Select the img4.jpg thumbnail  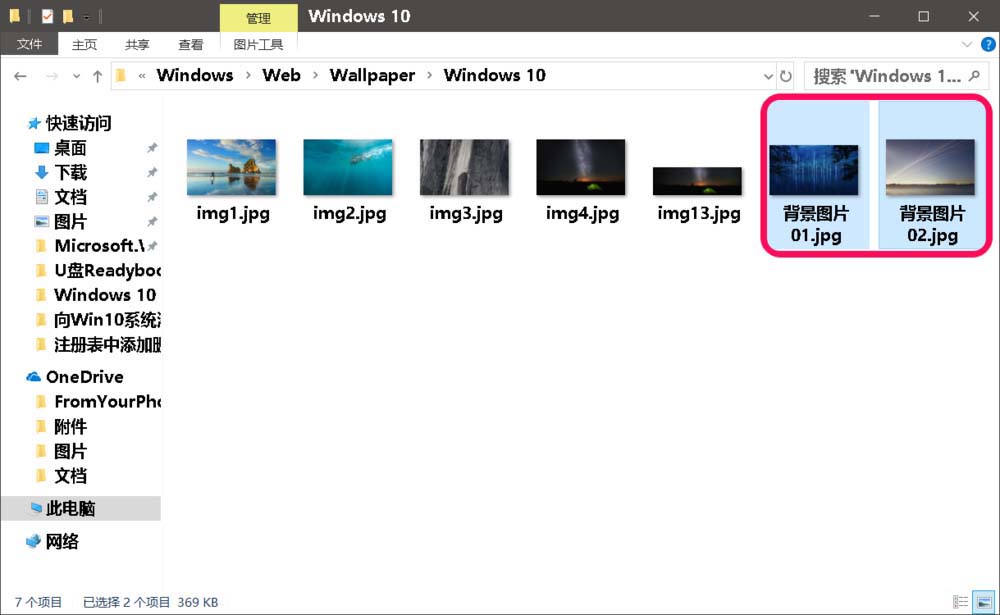(581, 167)
